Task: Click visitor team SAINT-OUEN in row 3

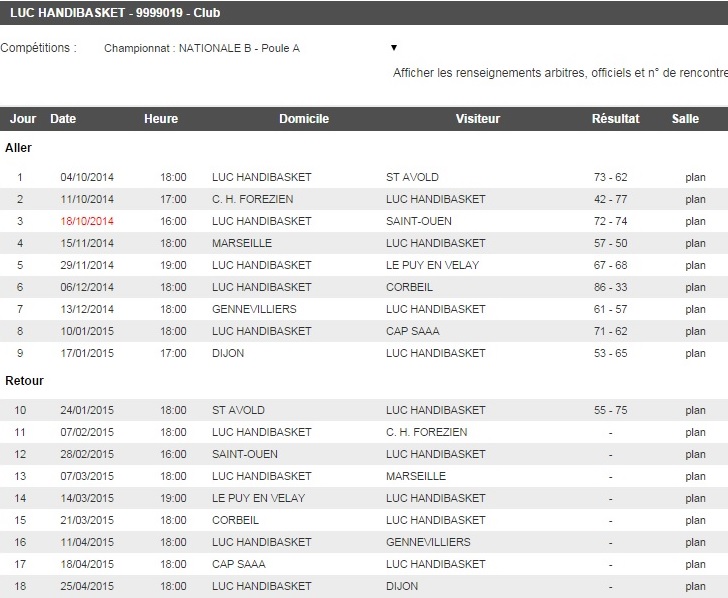Action: (x=419, y=221)
